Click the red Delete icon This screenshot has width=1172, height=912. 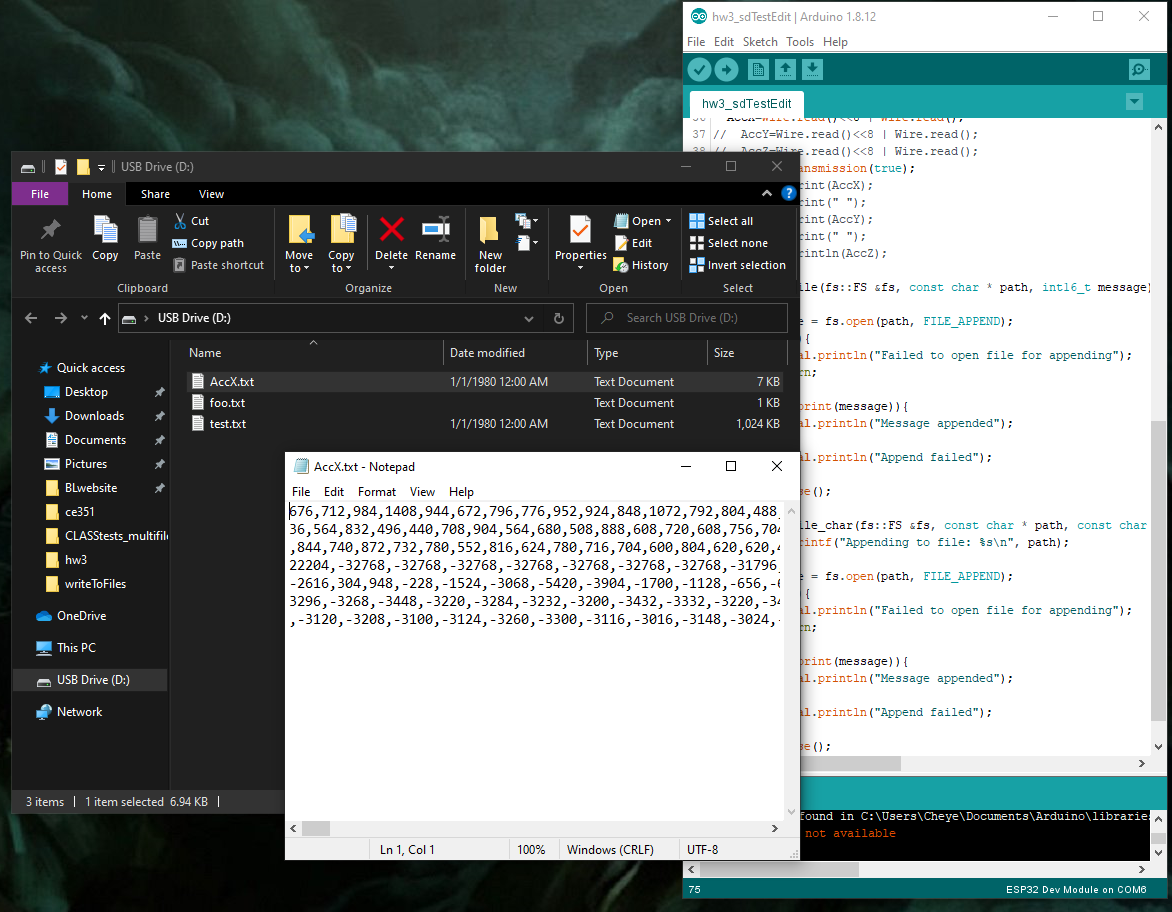[x=391, y=231]
